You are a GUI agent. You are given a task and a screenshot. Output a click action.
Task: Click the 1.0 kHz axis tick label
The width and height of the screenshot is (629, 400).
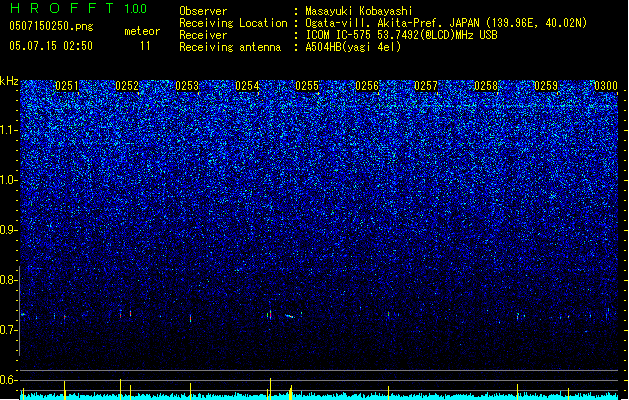coord(8,180)
